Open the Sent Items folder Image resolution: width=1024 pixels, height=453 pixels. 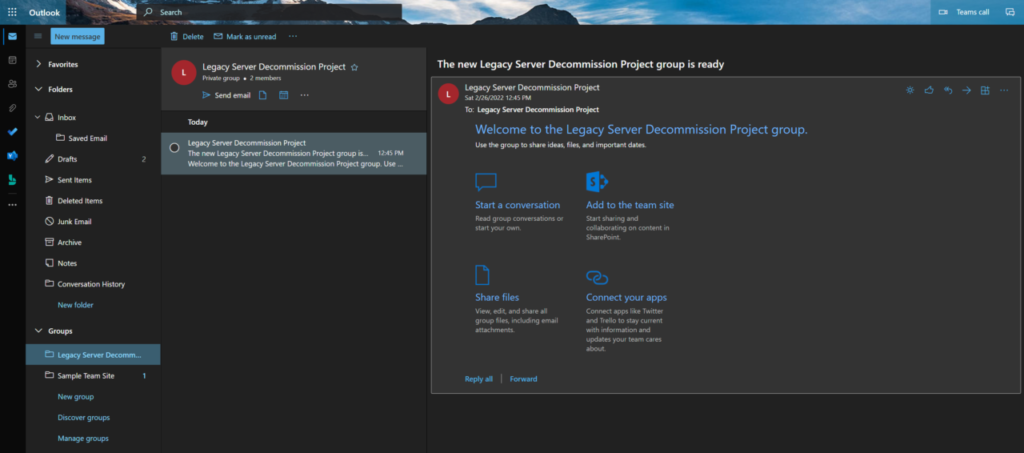click(75, 180)
